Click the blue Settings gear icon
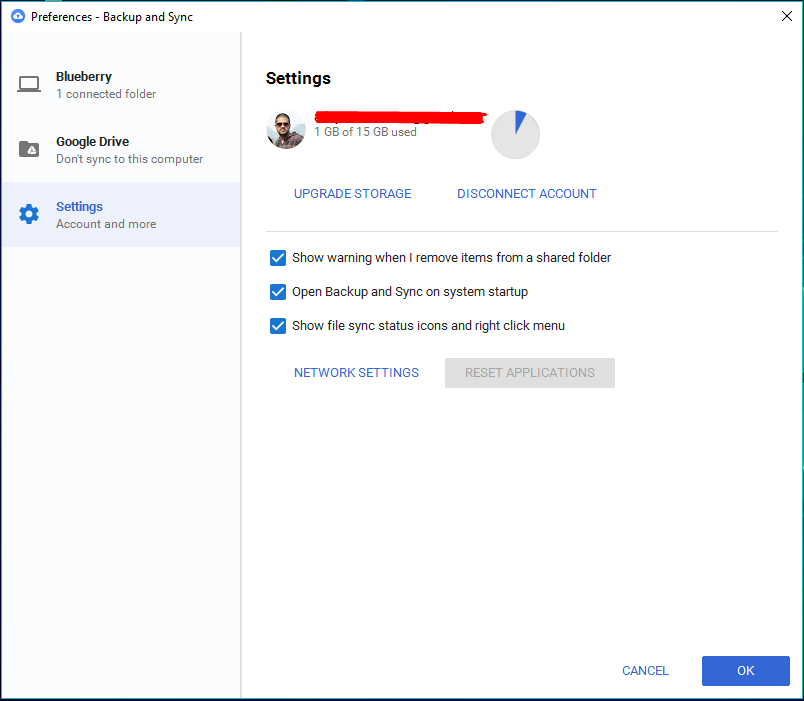Viewport: 804px width, 701px height. [29, 214]
